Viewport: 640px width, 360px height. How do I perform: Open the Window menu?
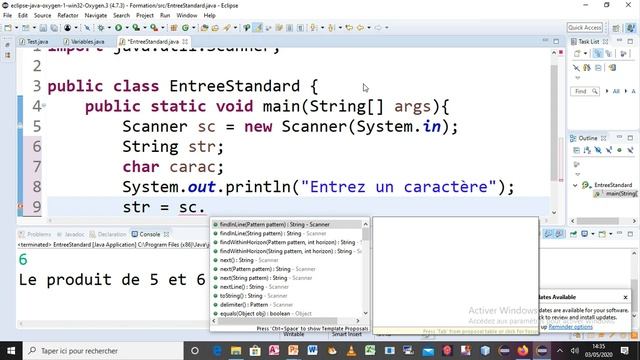[x=187, y=16]
